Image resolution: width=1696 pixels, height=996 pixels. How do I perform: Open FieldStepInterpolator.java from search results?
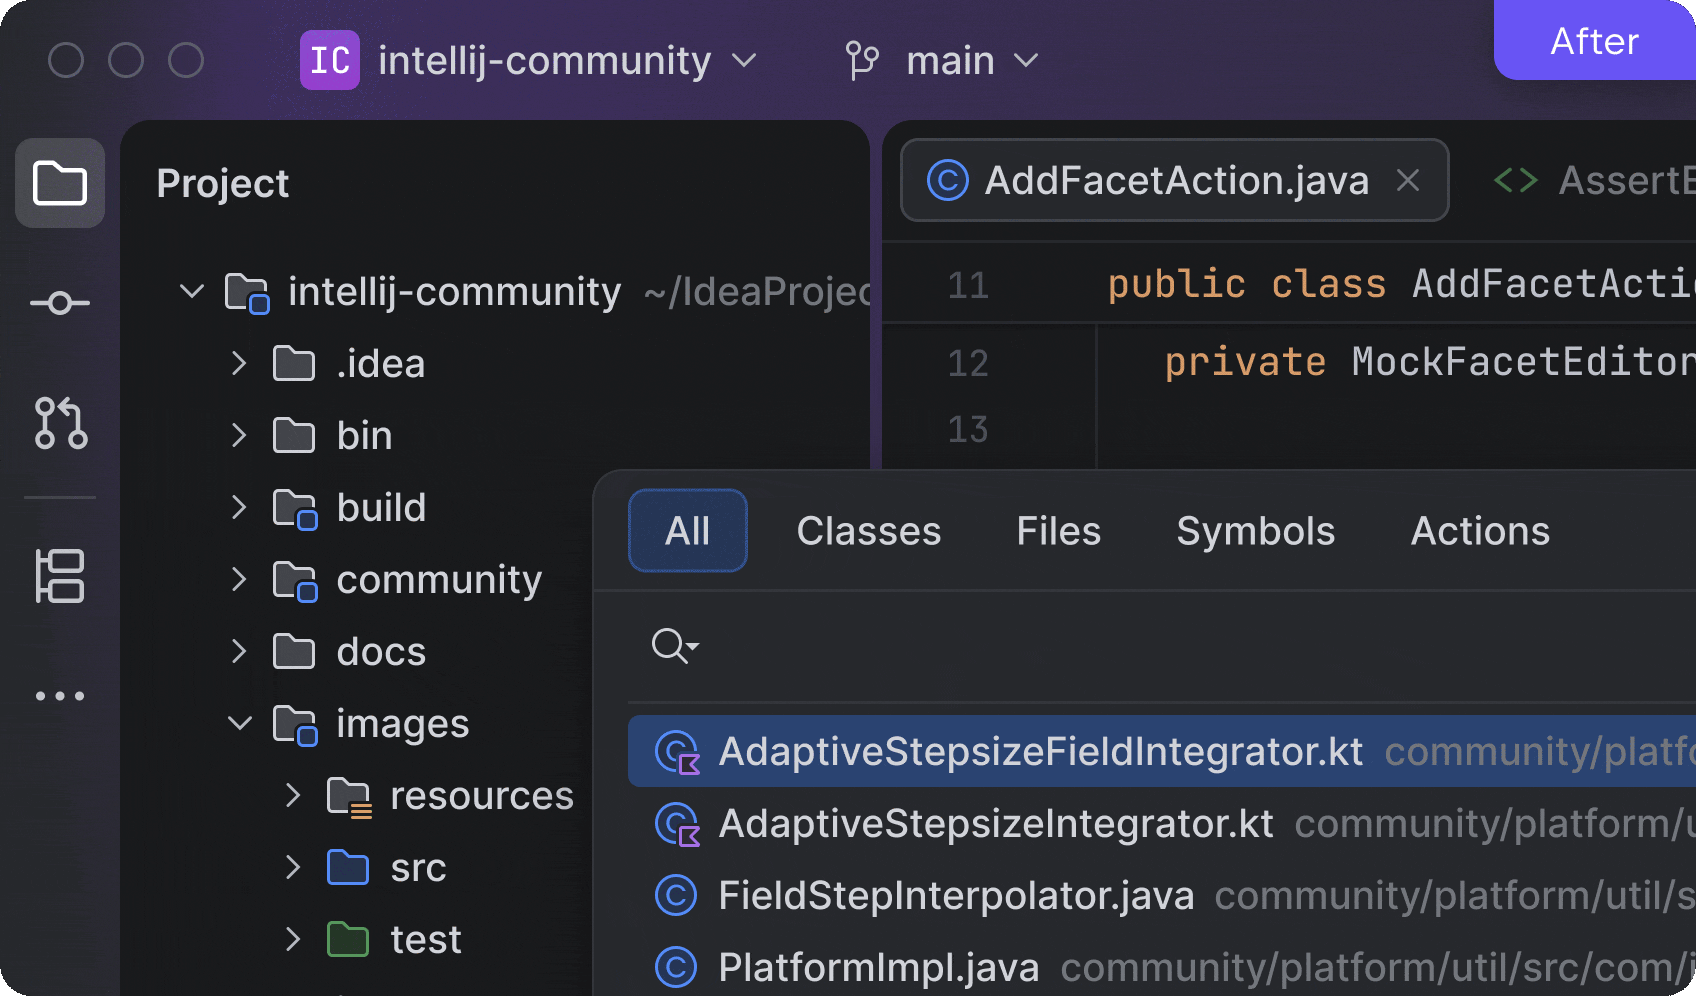pyautogui.click(x=955, y=896)
